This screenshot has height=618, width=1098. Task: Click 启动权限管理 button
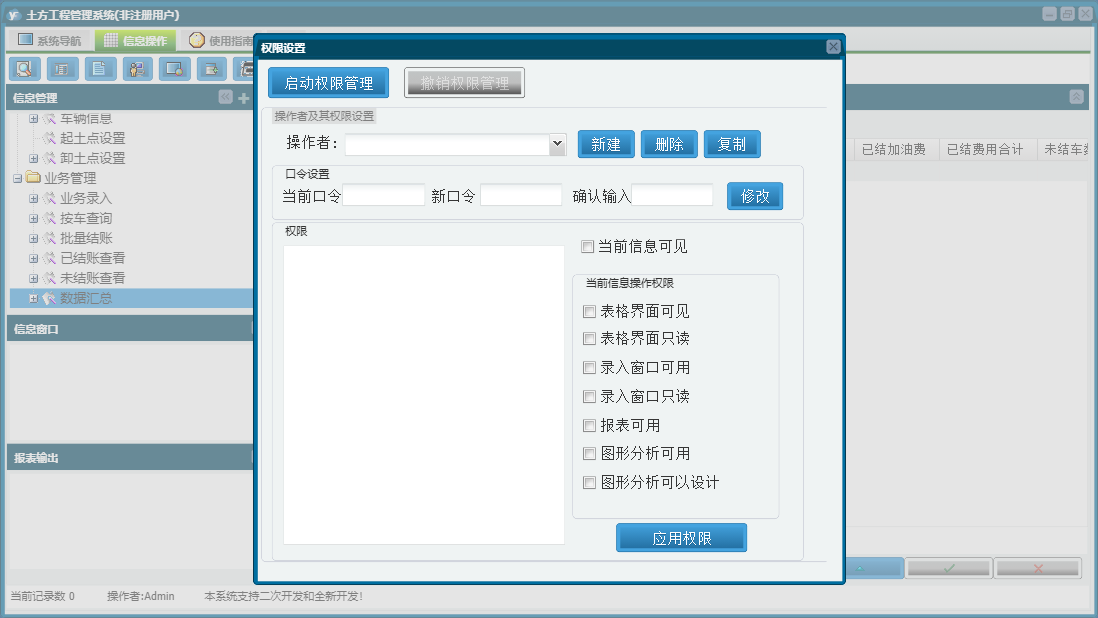point(328,83)
